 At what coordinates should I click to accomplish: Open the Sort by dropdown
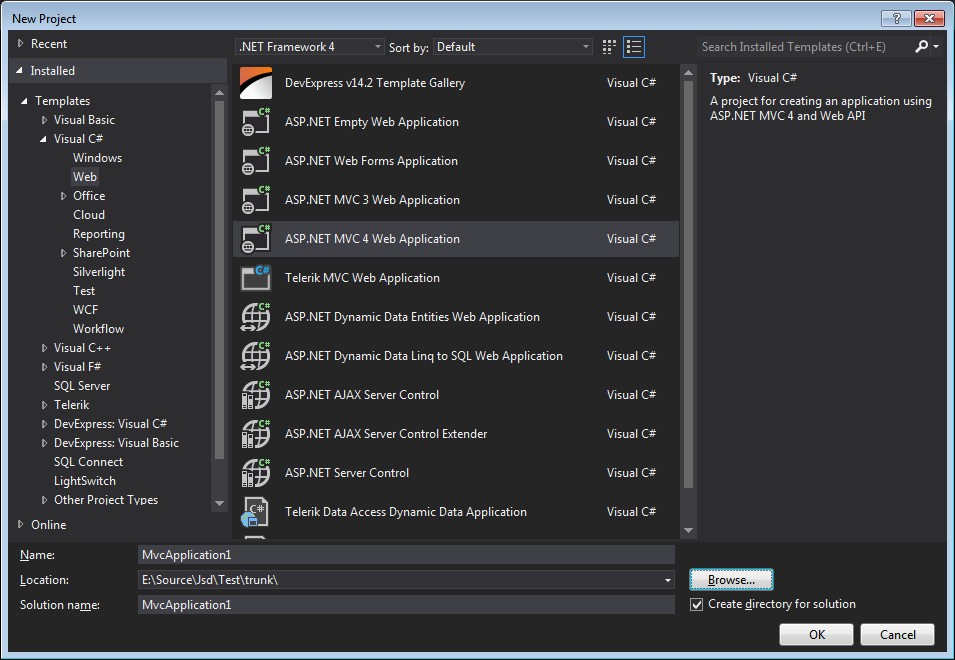[513, 47]
